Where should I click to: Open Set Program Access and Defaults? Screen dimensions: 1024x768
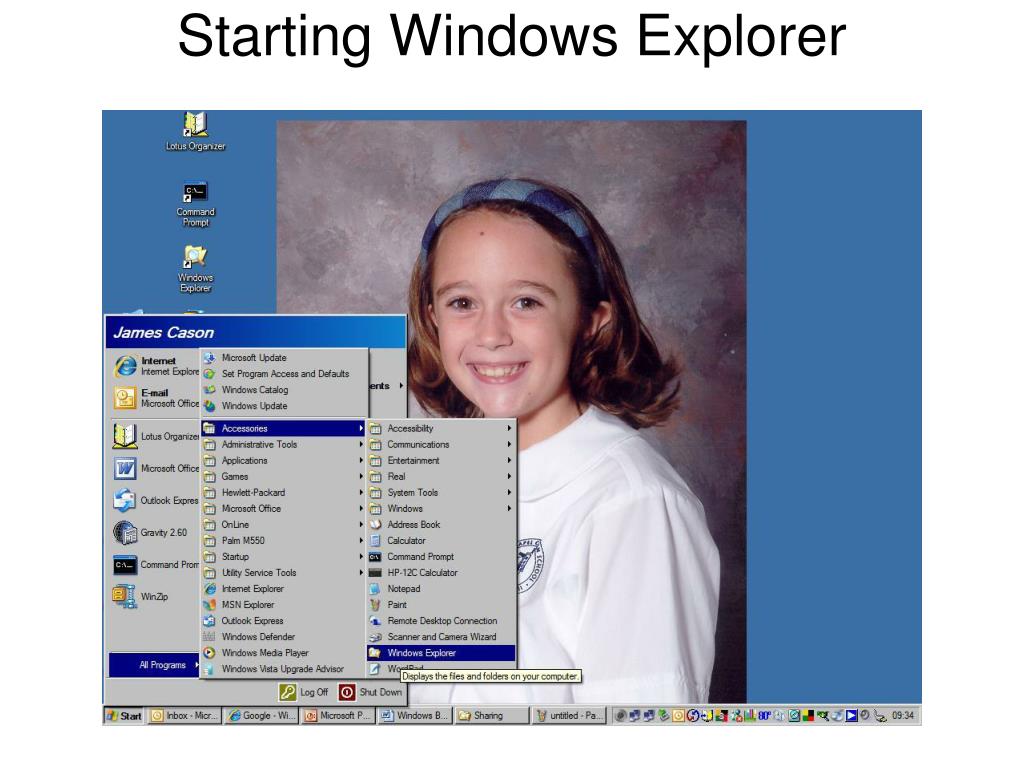coord(283,374)
